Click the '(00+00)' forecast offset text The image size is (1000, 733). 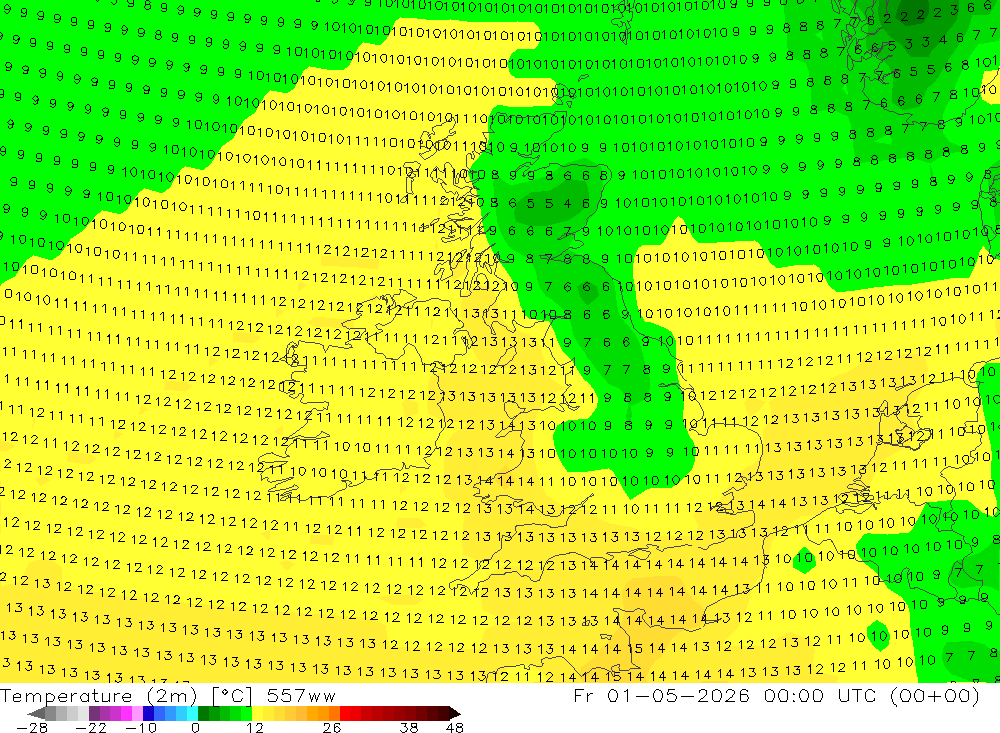point(935,696)
